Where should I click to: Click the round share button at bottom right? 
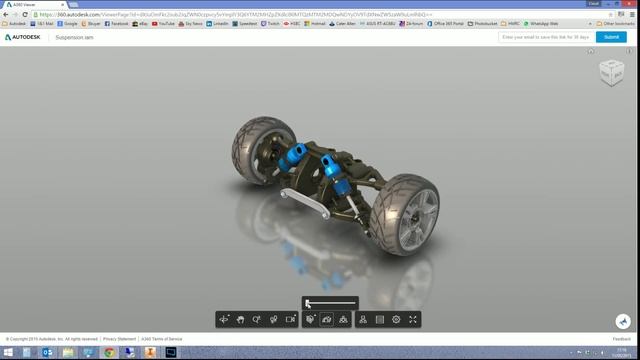click(x=623, y=321)
